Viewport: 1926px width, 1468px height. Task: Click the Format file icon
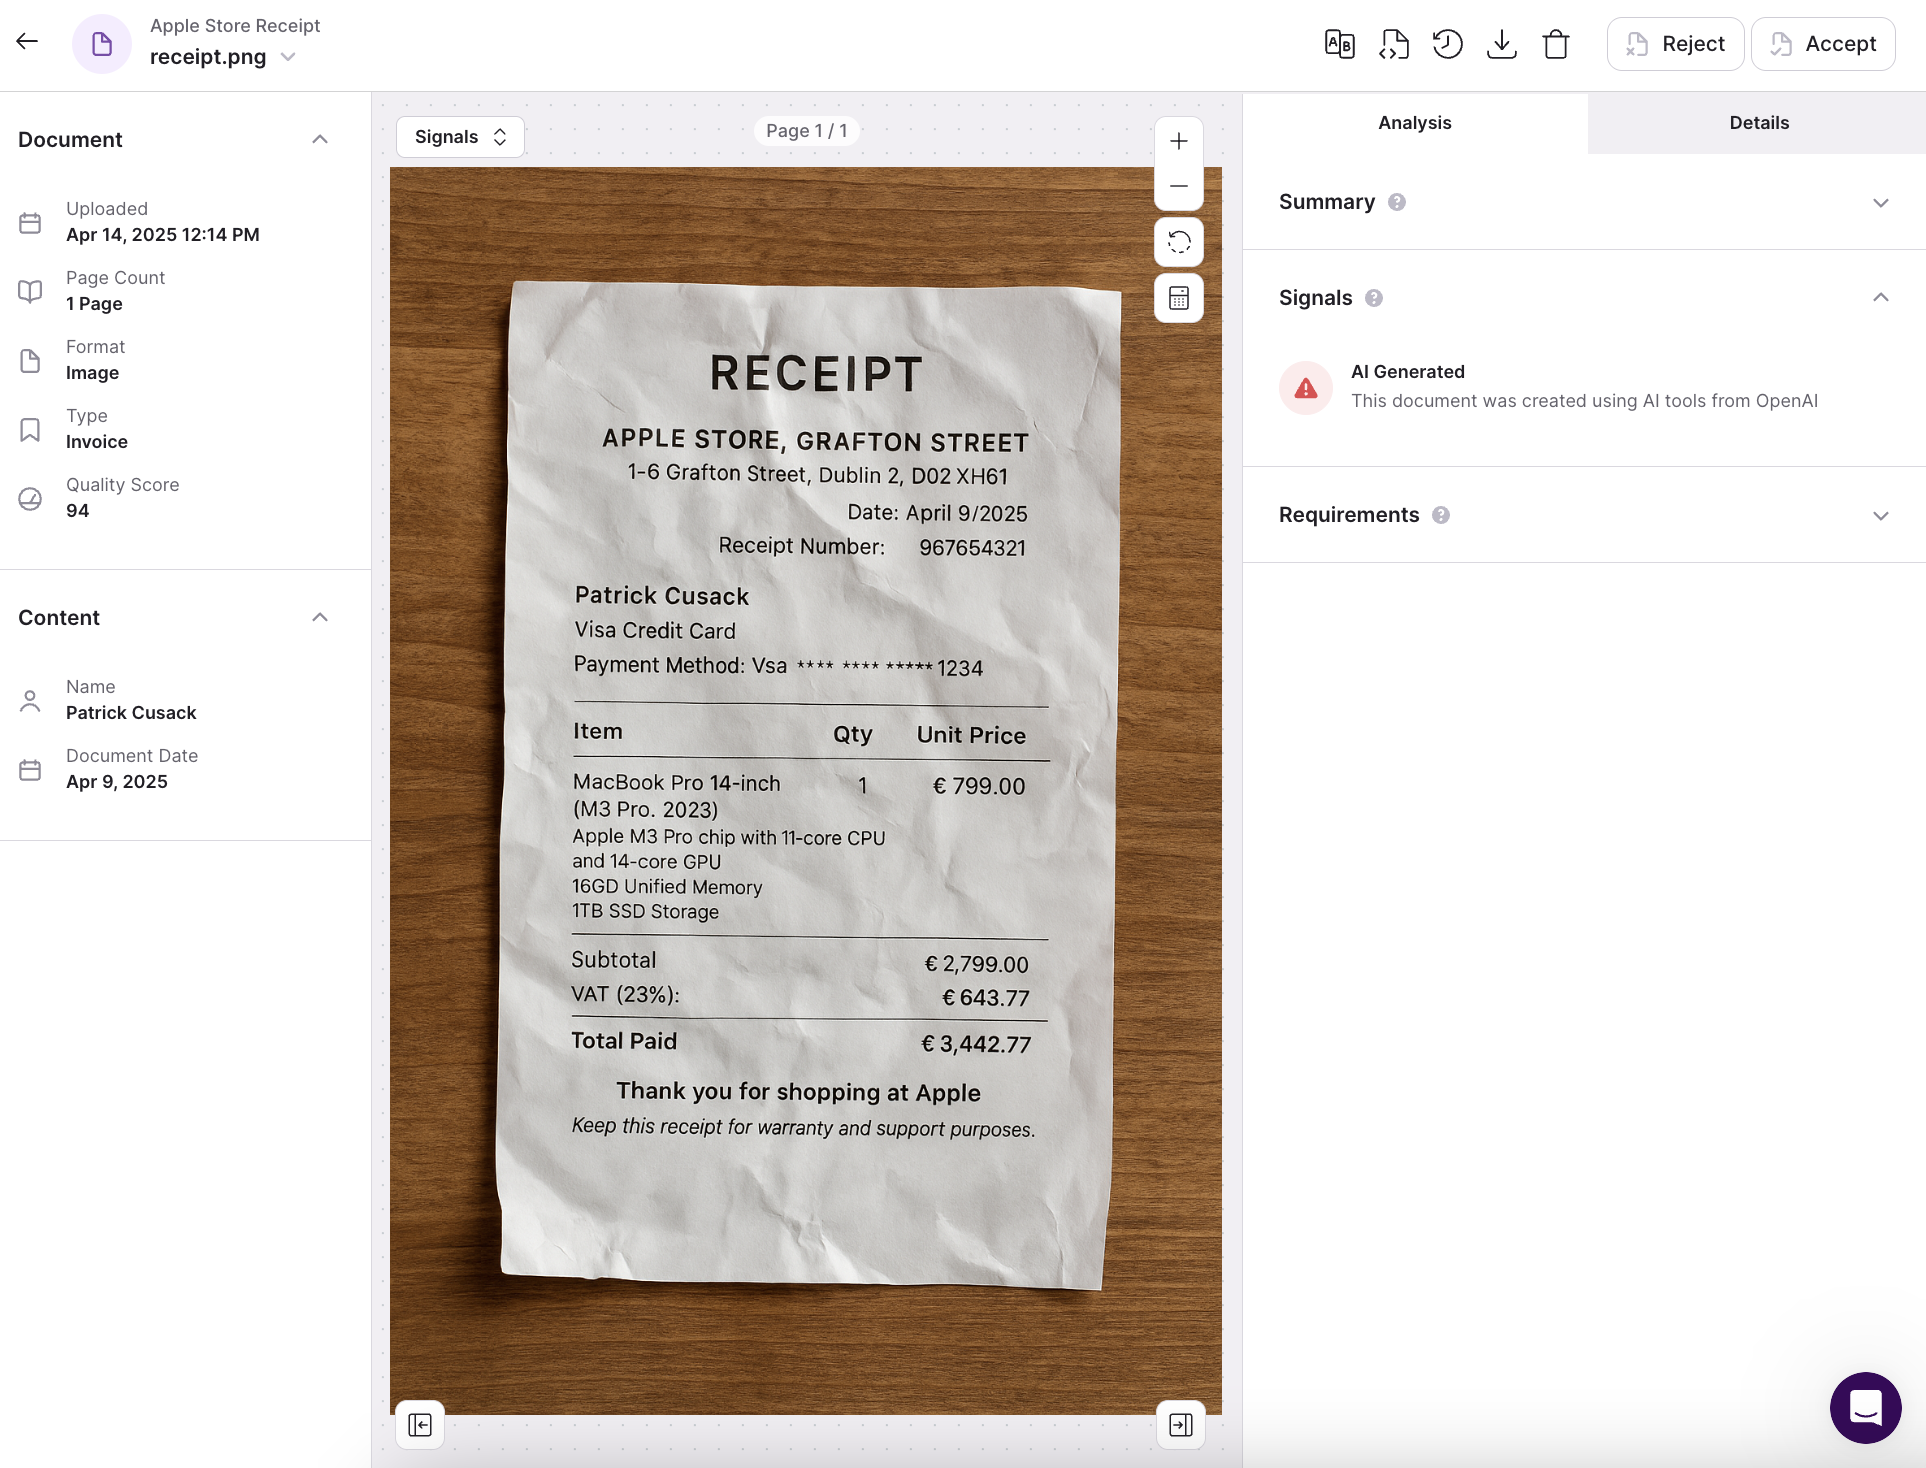pyautogui.click(x=30, y=360)
